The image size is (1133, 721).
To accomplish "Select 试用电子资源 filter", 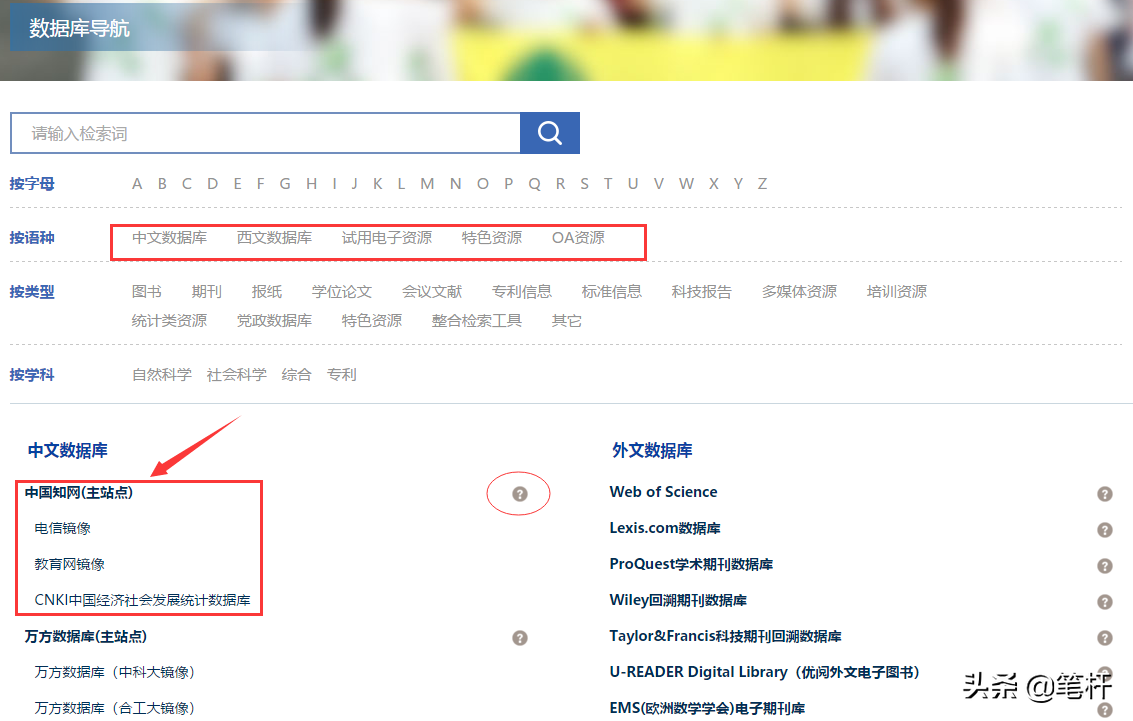I will coord(387,238).
